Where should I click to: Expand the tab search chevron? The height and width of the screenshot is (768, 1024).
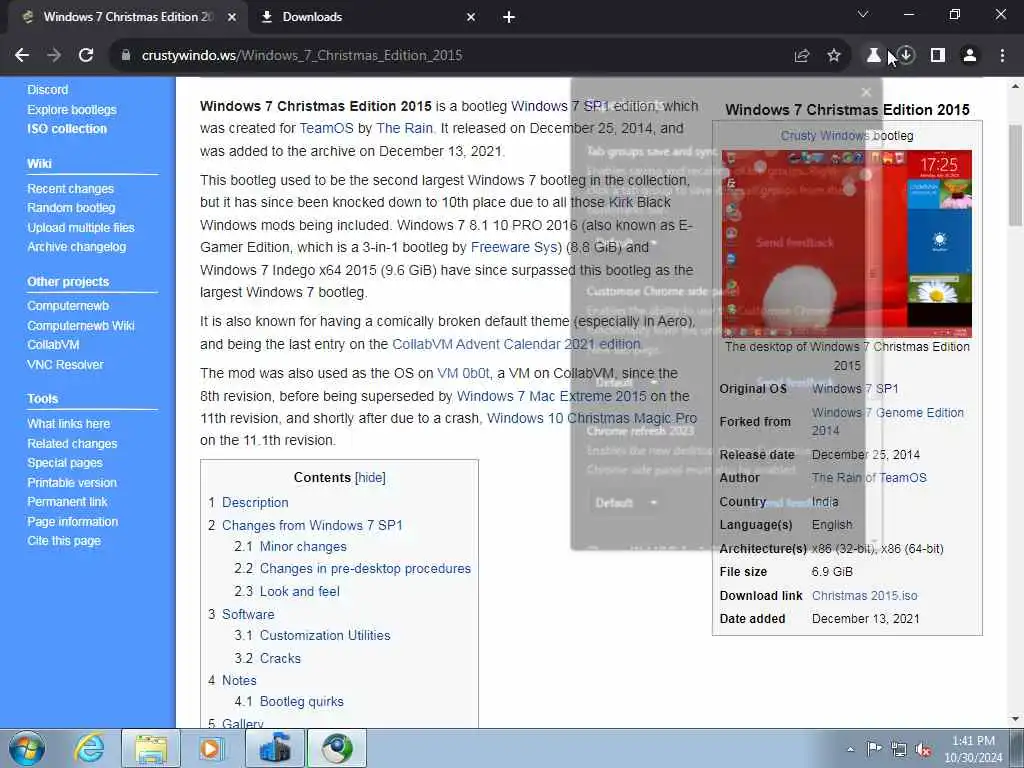[863, 14]
